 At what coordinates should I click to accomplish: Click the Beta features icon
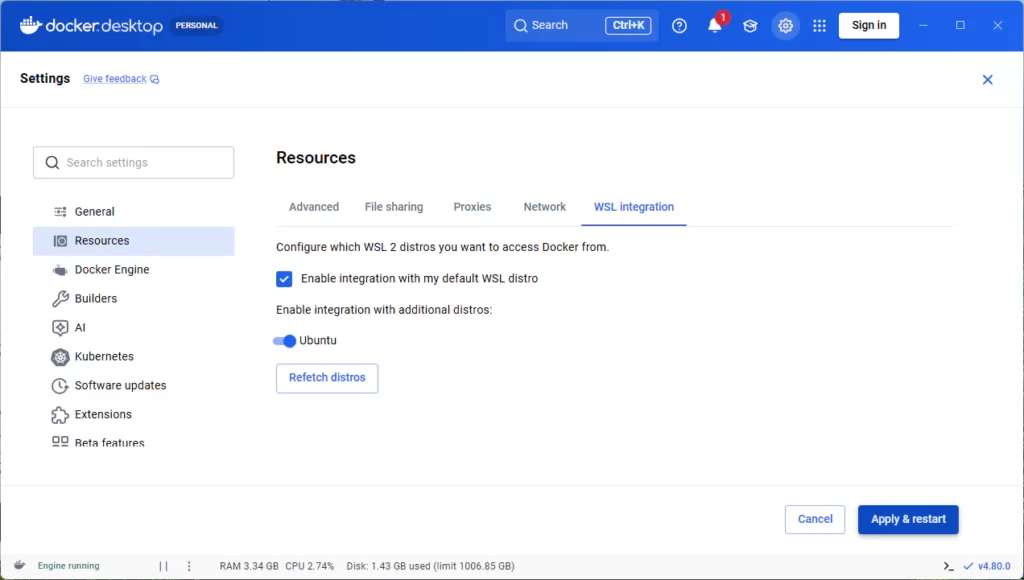click(60, 442)
